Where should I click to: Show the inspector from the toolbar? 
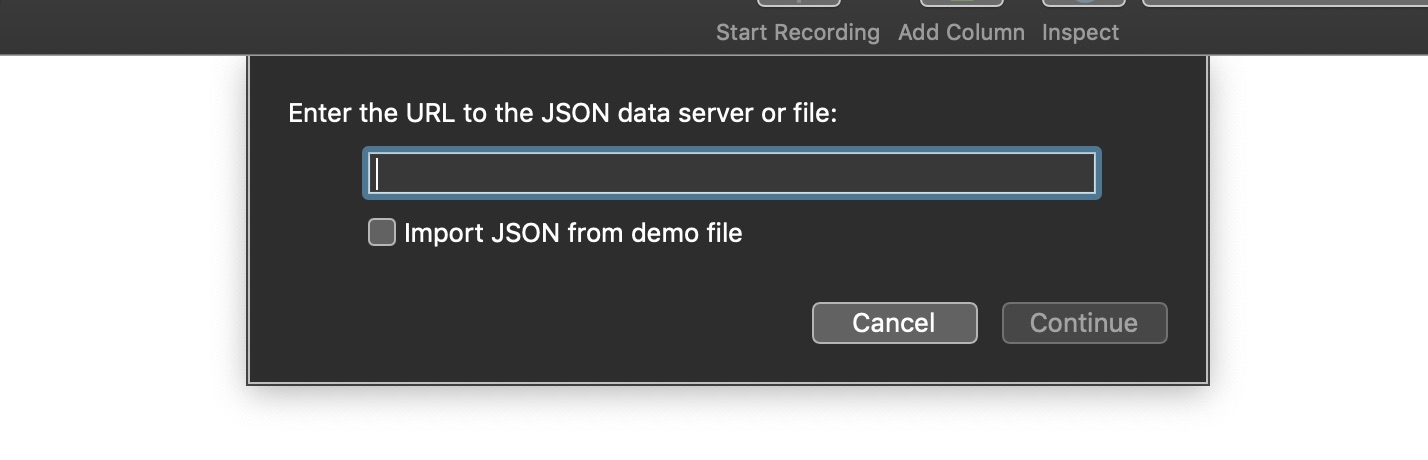(x=1083, y=4)
